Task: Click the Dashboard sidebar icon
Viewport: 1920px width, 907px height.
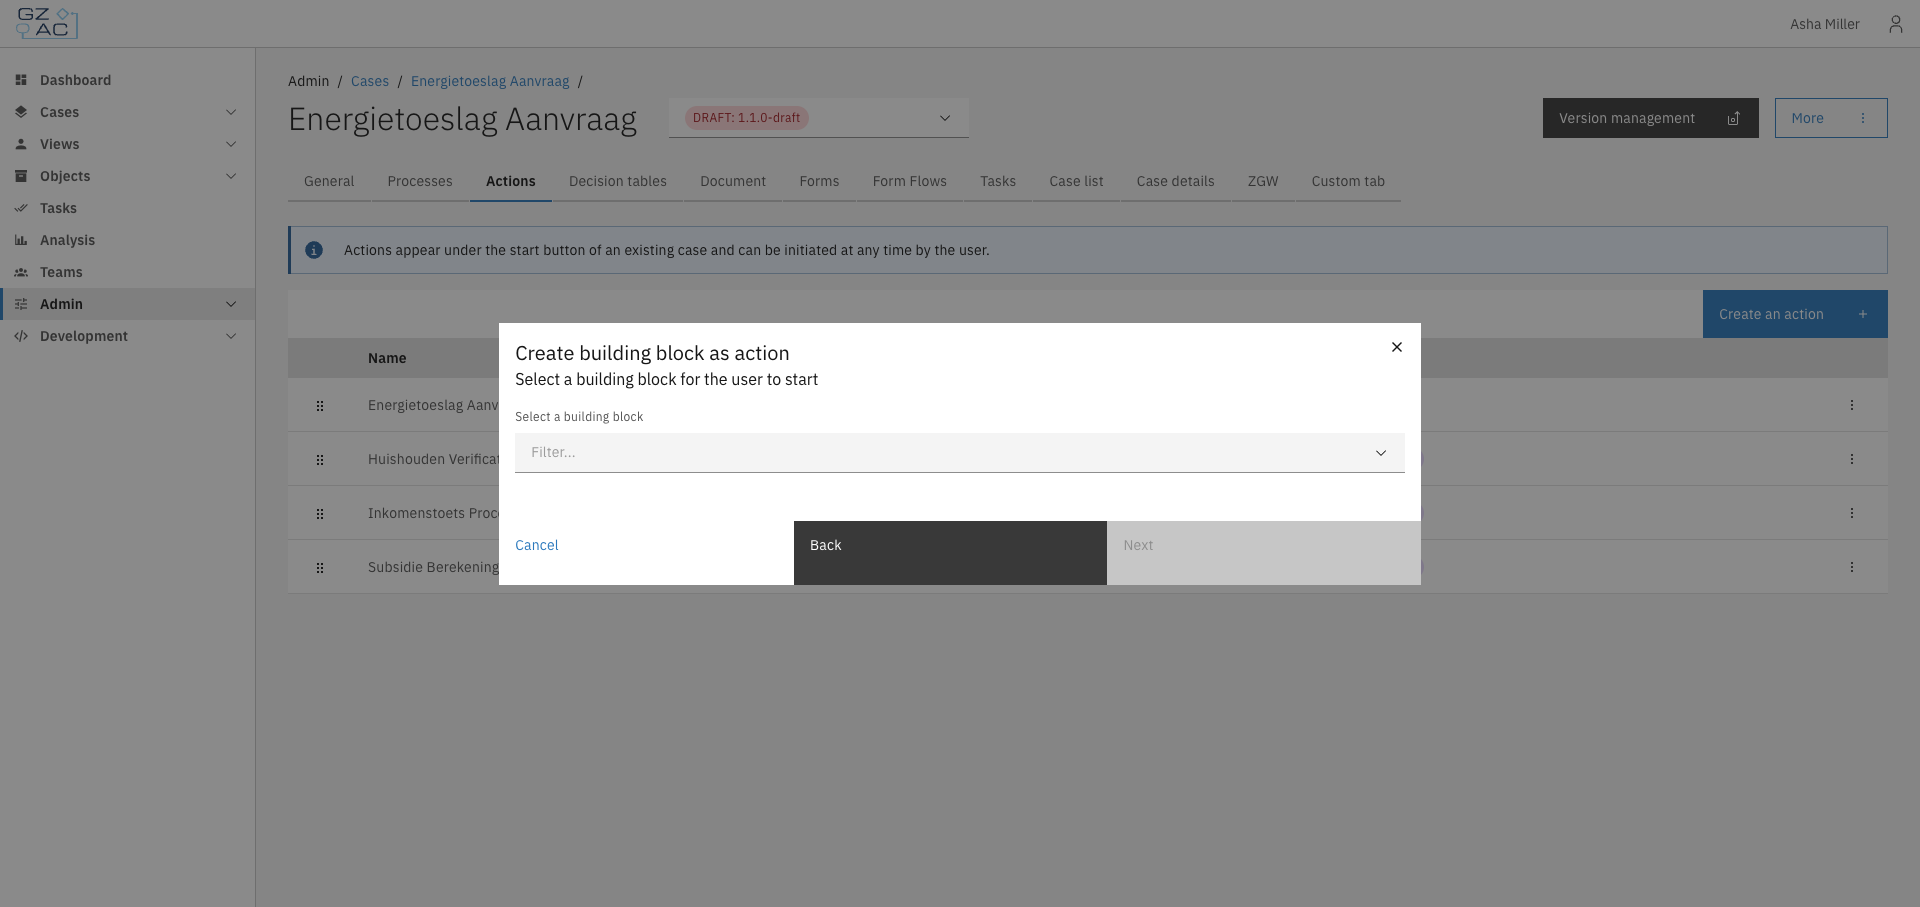Action: [21, 80]
